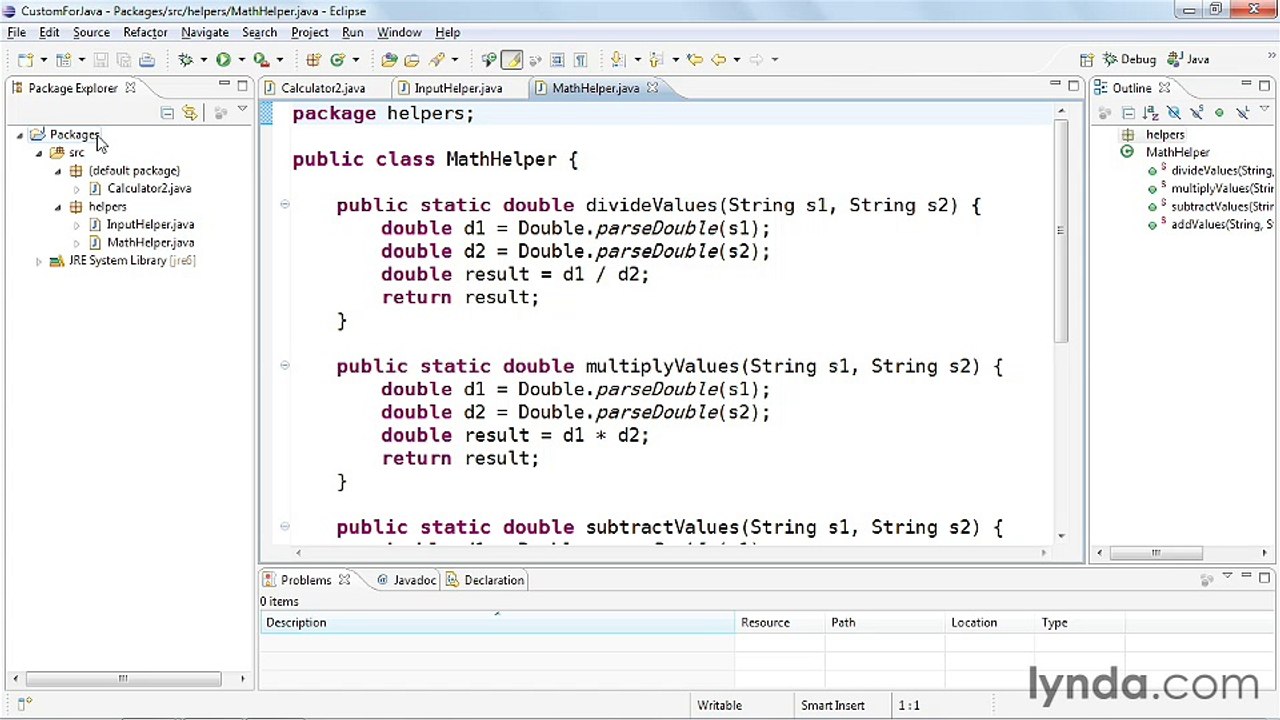Click the Open Perspective icon
Image resolution: width=1280 pixels, height=720 pixels.
click(x=1087, y=60)
